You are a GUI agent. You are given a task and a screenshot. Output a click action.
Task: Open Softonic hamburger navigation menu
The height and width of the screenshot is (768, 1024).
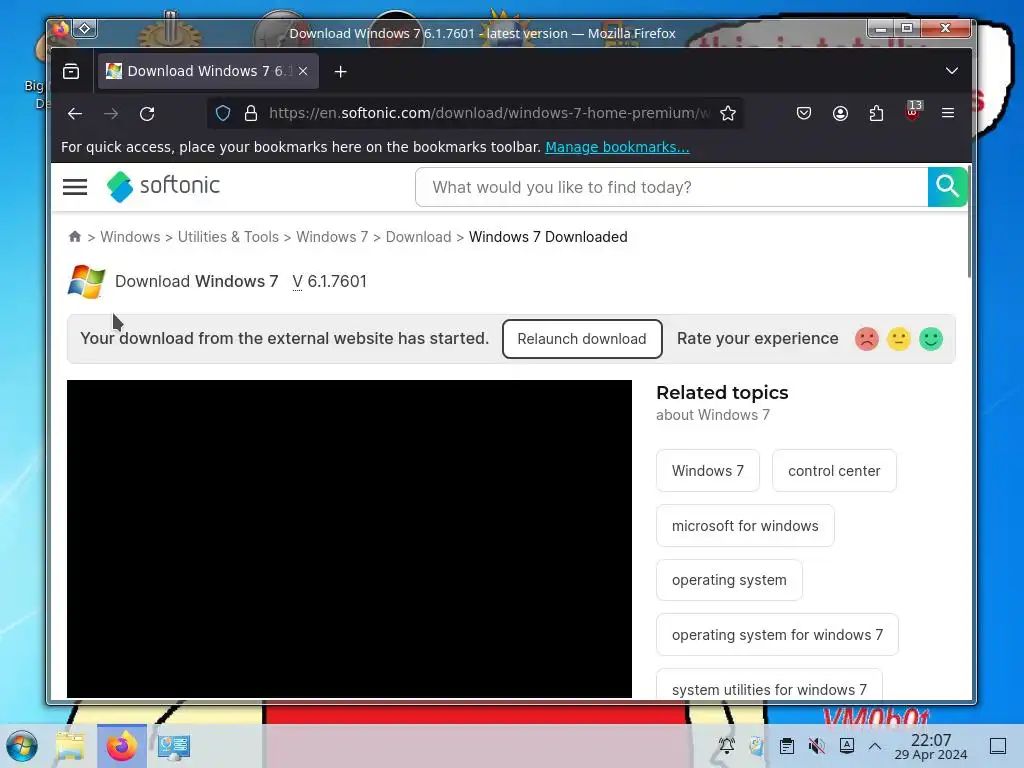[75, 187]
